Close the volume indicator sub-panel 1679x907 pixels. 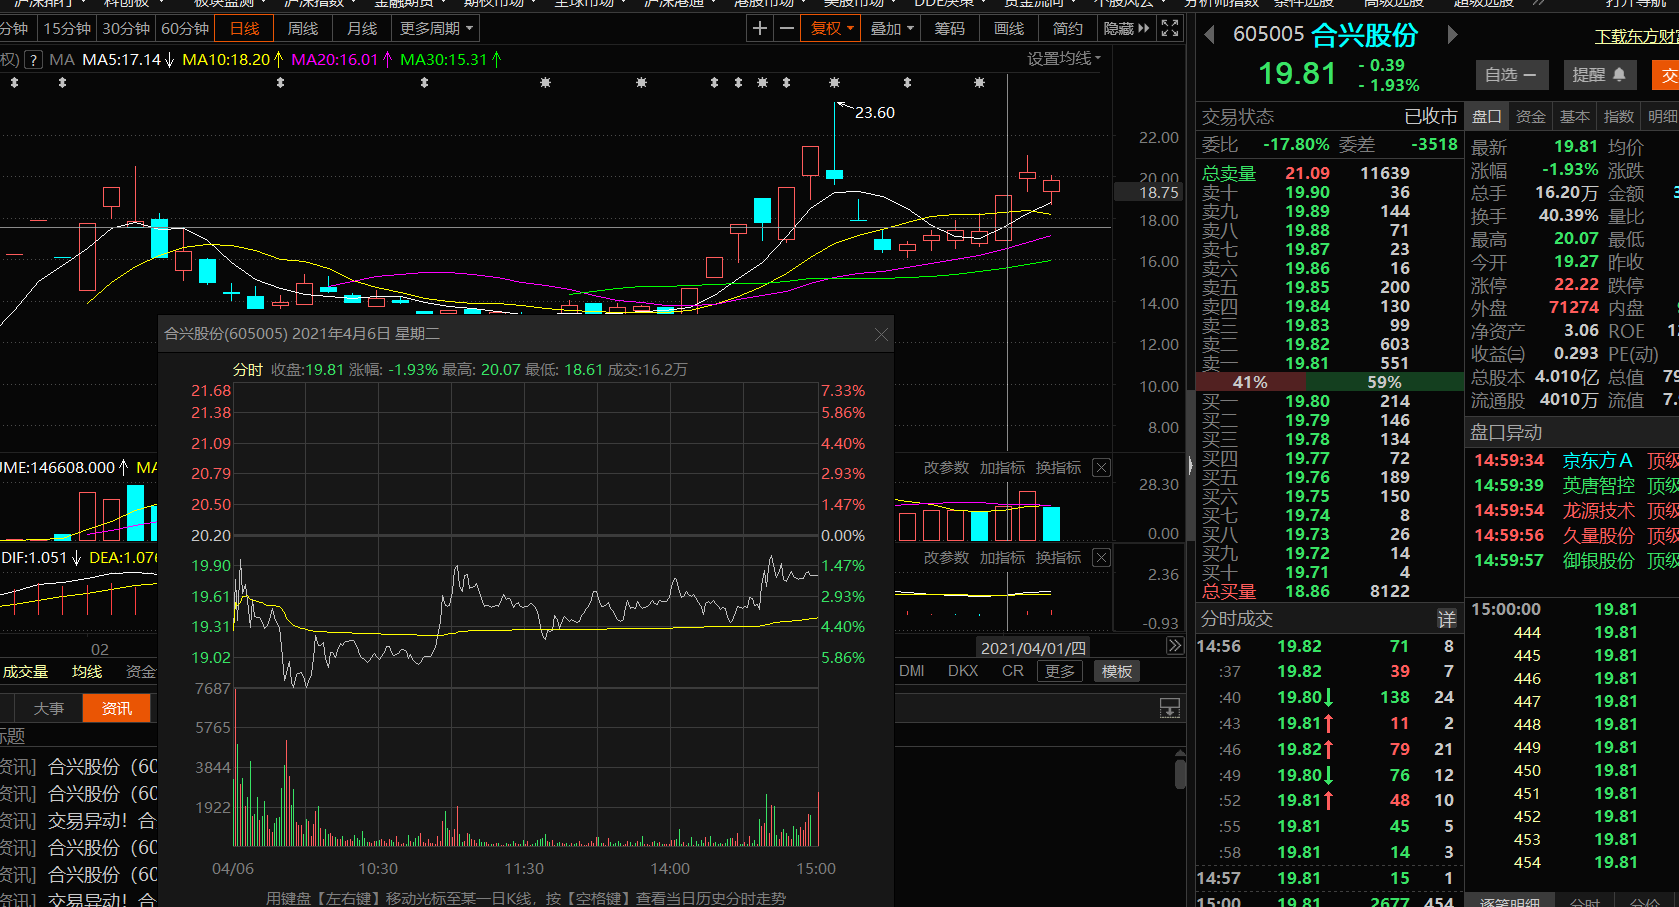(x=1101, y=467)
